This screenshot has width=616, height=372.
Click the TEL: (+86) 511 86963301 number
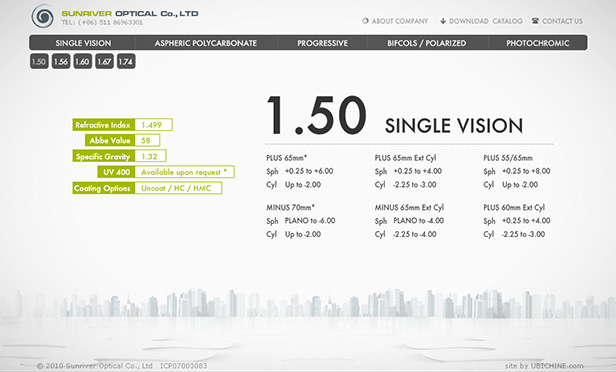point(102,22)
